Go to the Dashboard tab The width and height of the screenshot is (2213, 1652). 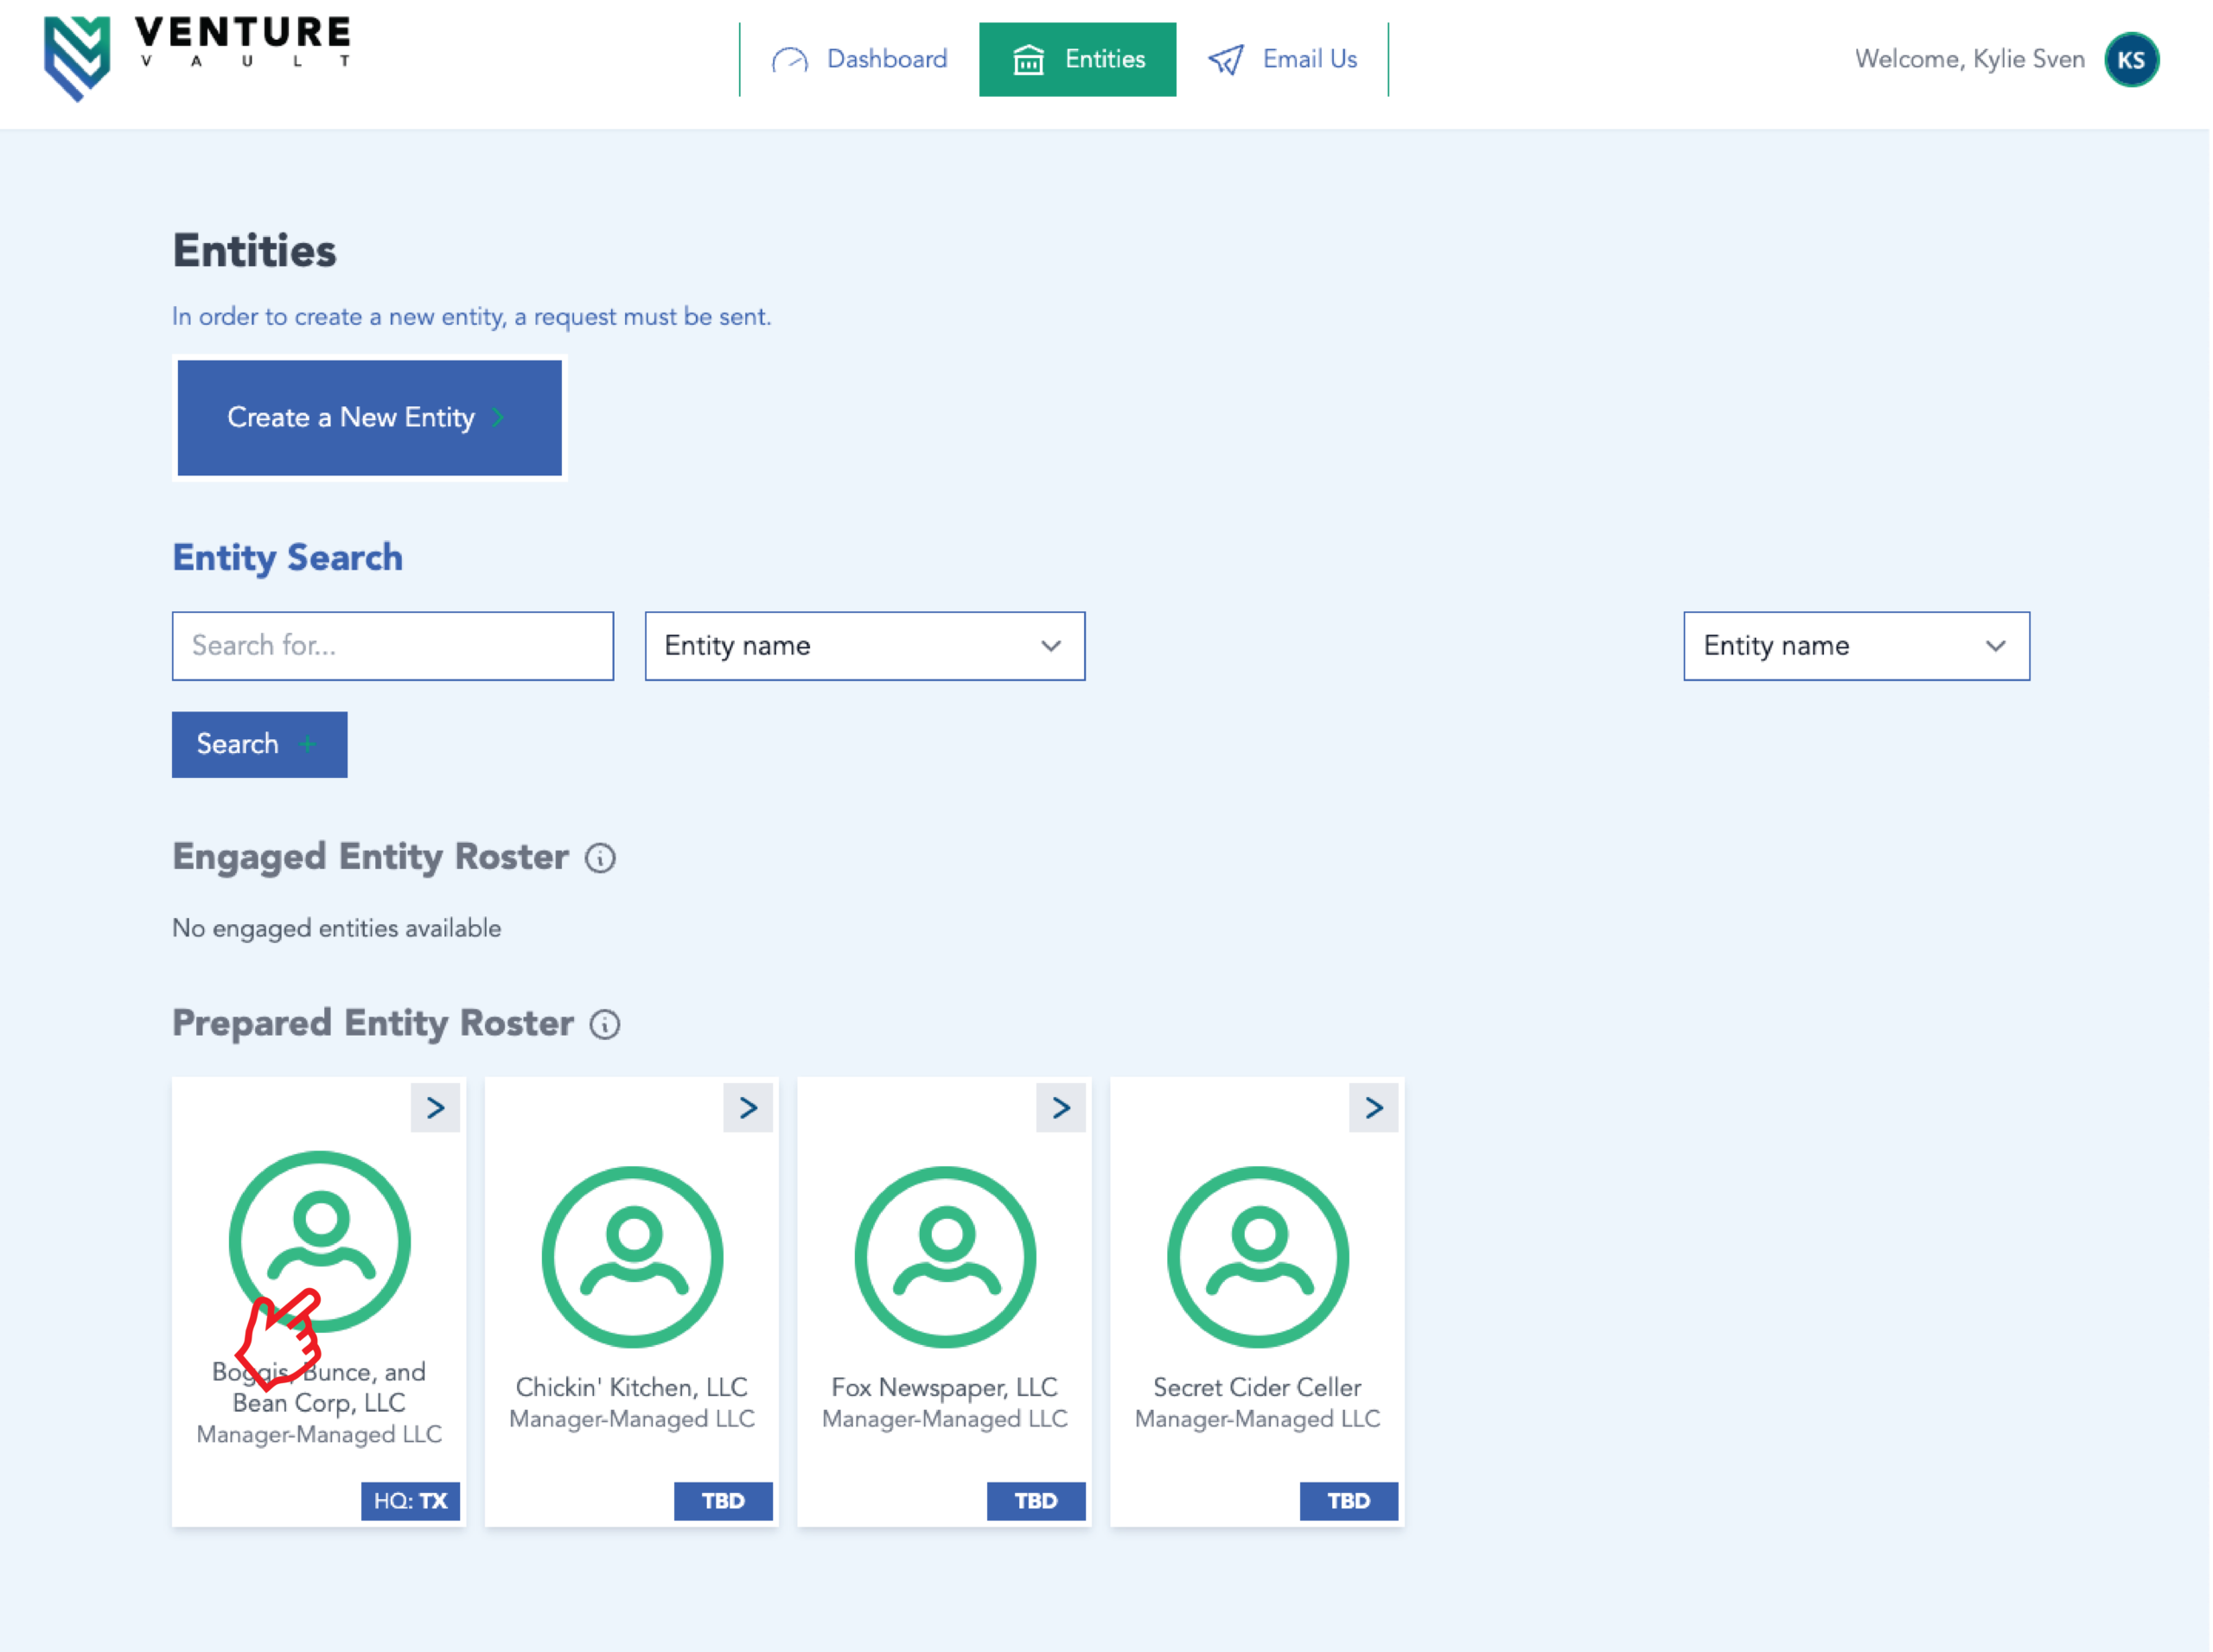pyautogui.click(x=860, y=60)
